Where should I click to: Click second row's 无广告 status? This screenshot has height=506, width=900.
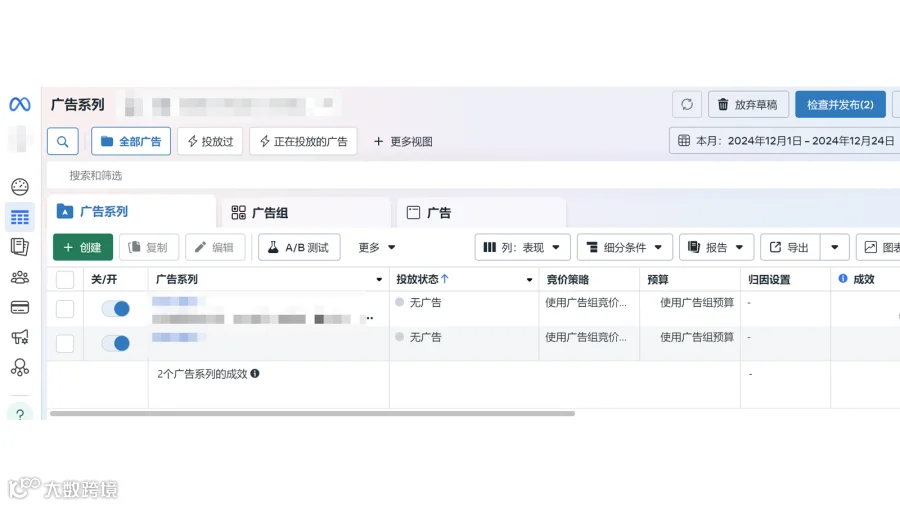(425, 337)
